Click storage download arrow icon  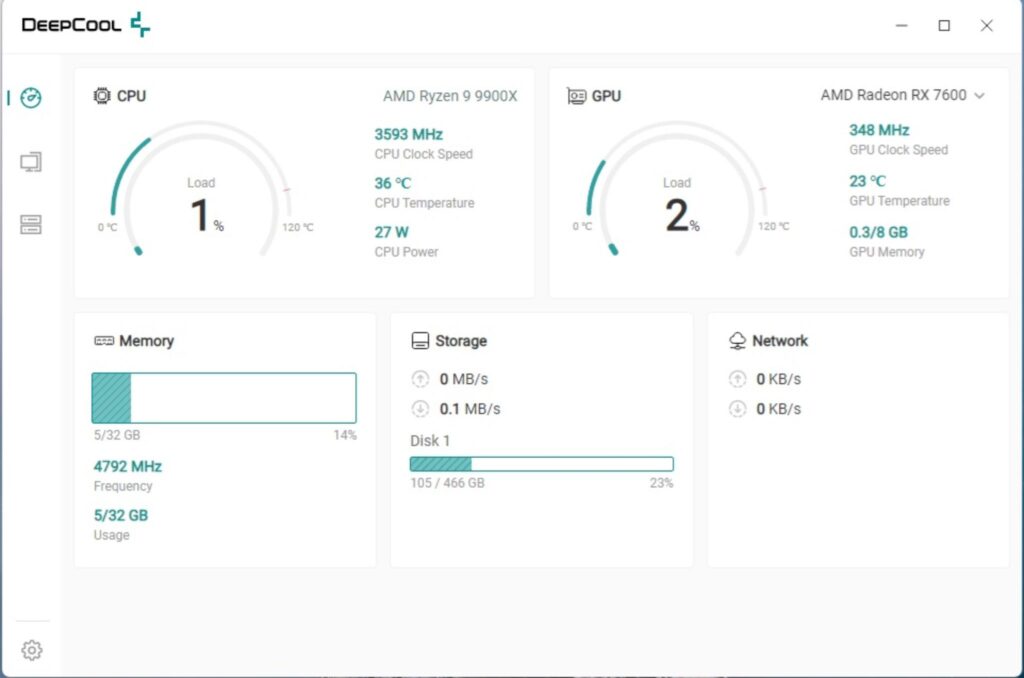420,409
